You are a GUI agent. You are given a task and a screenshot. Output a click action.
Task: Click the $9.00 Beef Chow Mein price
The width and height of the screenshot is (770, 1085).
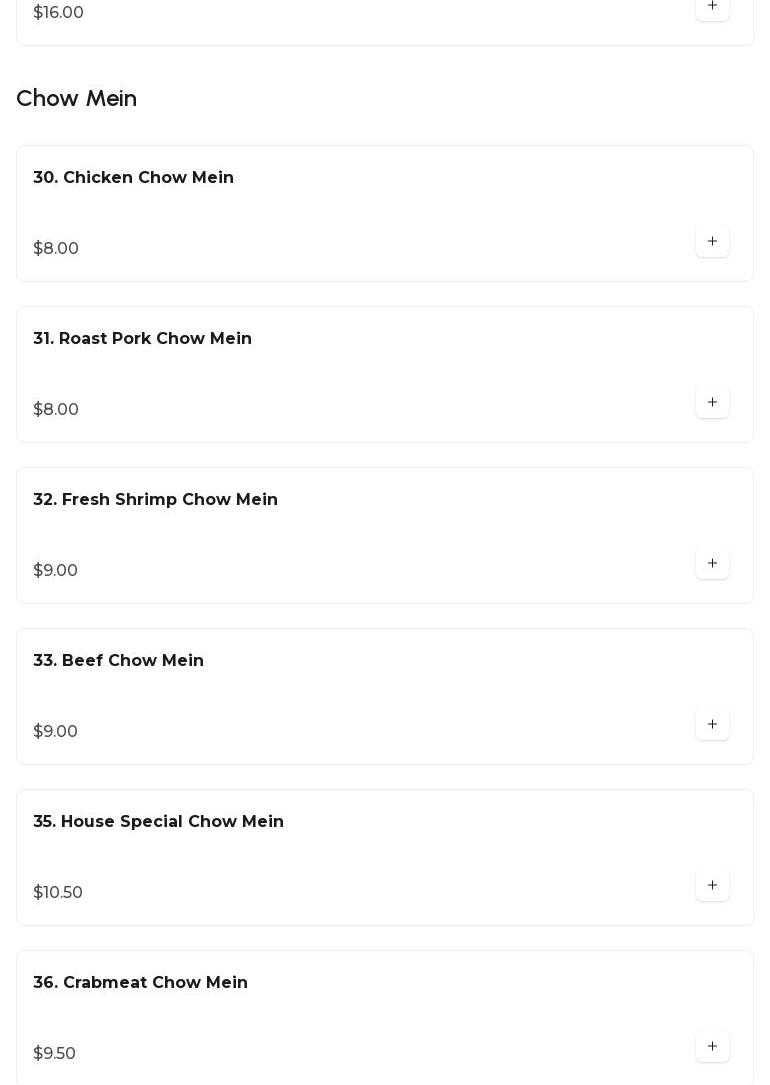click(x=56, y=732)
